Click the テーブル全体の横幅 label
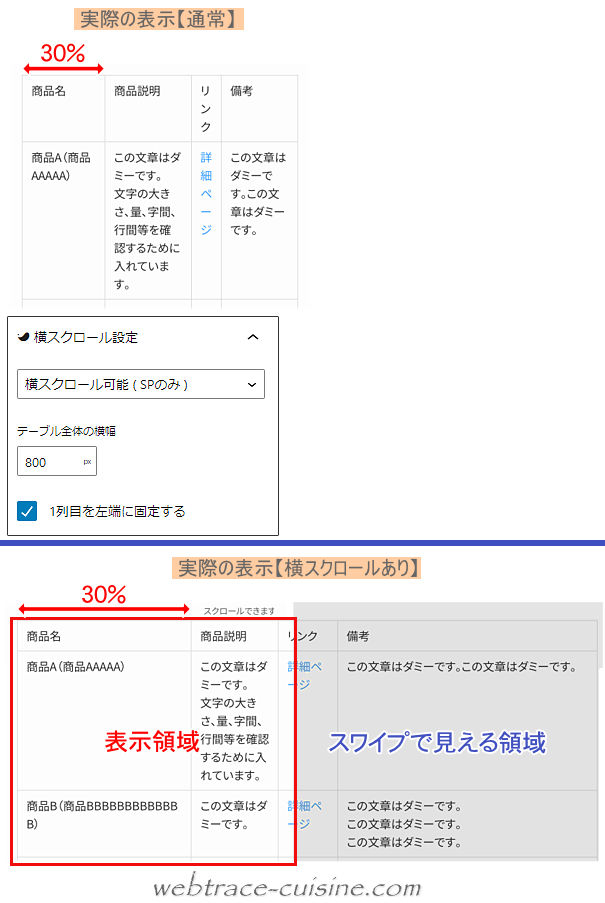This screenshot has height=903, width=605. click(66, 431)
